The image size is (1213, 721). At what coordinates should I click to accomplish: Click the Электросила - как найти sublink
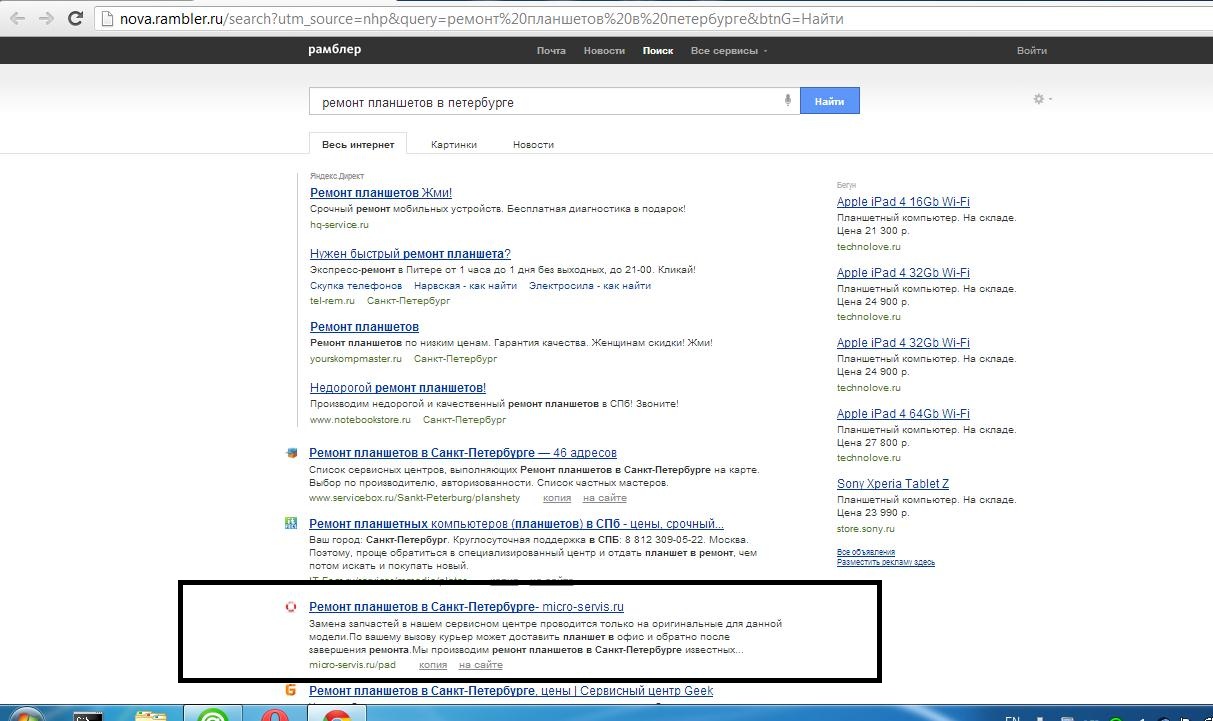click(590, 285)
